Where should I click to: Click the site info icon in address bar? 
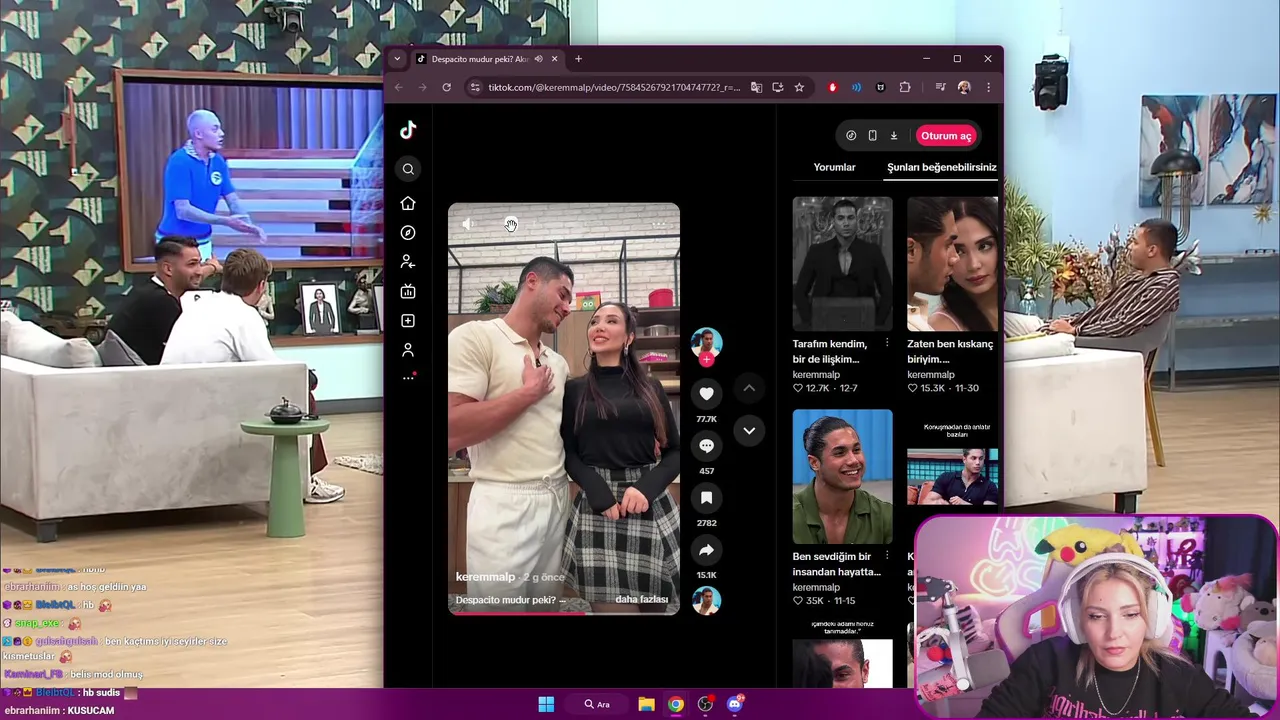pyautogui.click(x=475, y=87)
